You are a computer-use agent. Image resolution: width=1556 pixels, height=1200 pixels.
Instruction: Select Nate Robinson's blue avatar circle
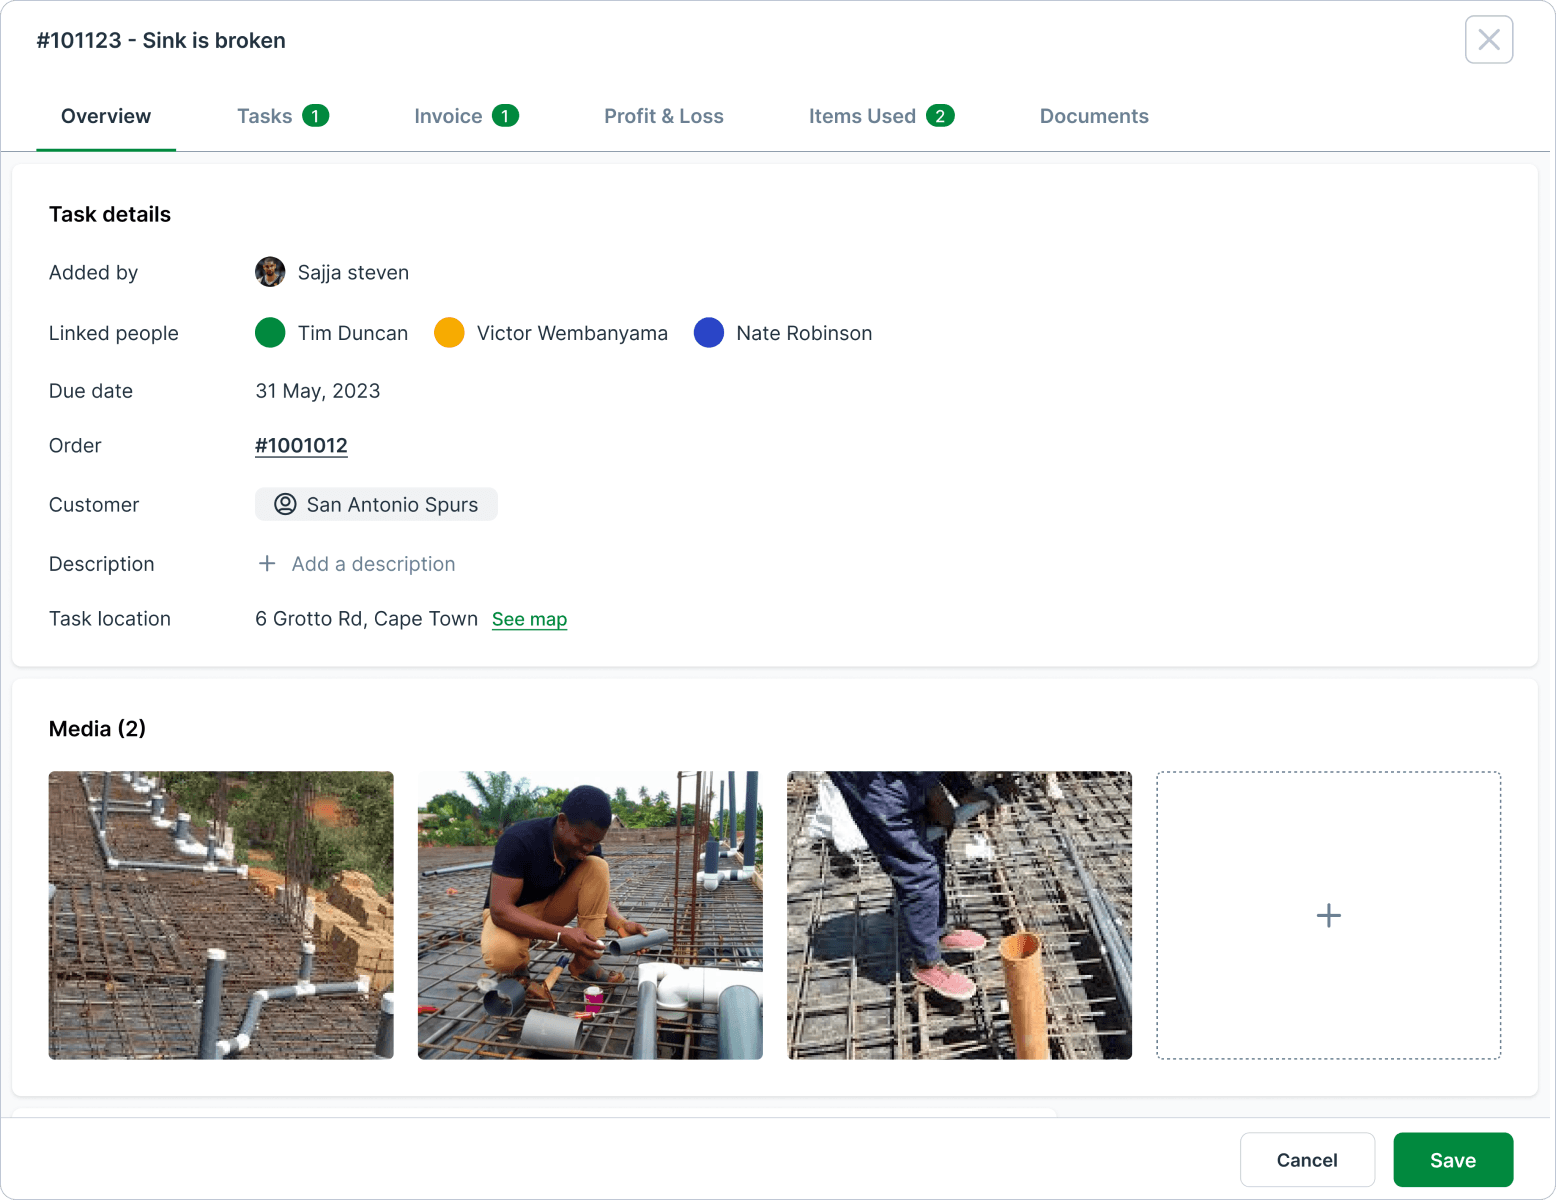(709, 332)
